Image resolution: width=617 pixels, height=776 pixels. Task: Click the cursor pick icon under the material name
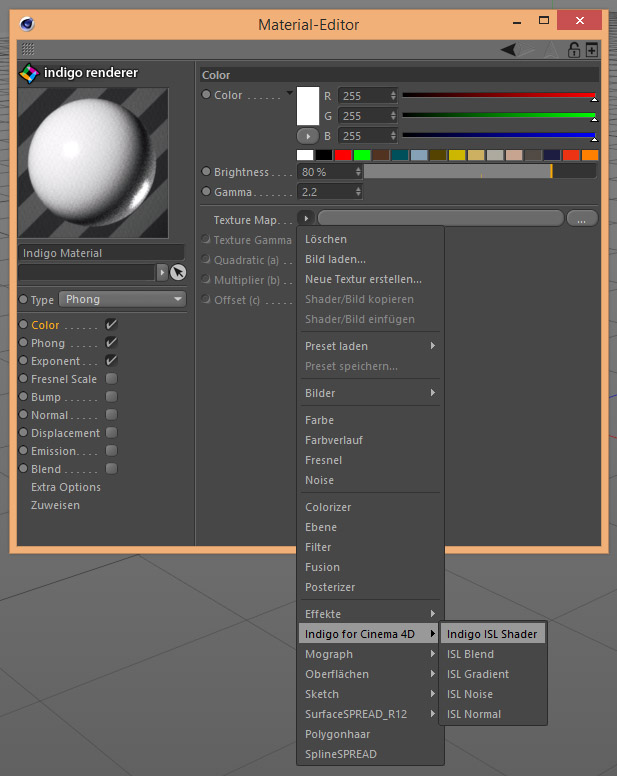pyautogui.click(x=178, y=272)
